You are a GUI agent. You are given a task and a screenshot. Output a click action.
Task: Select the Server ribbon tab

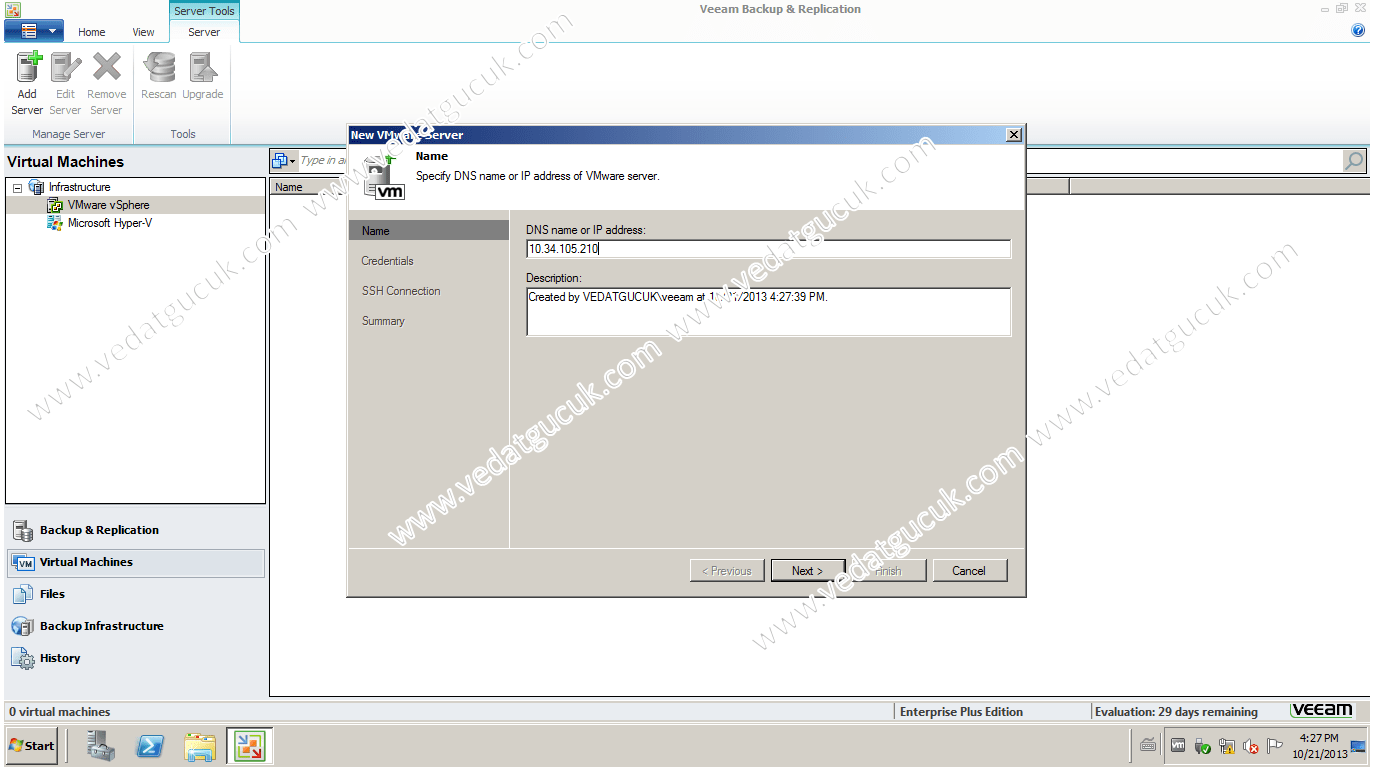click(x=204, y=32)
